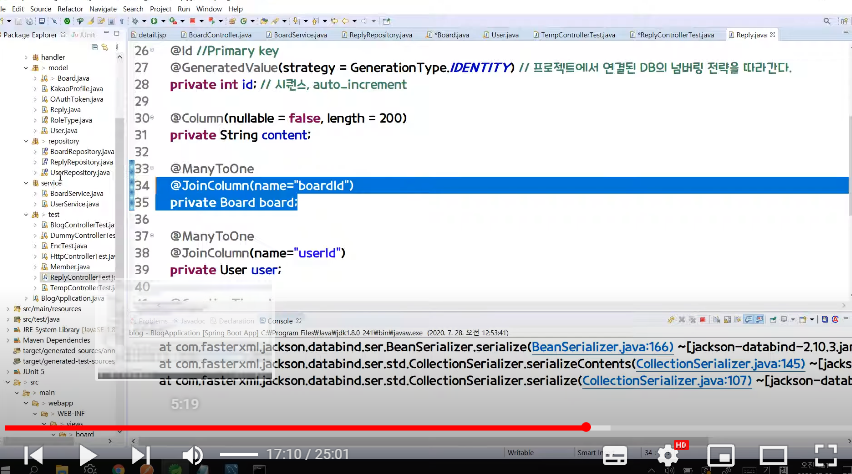Viewport: 852px width, 474px height.
Task: Collapse the webapp folder node
Action: [26, 403]
